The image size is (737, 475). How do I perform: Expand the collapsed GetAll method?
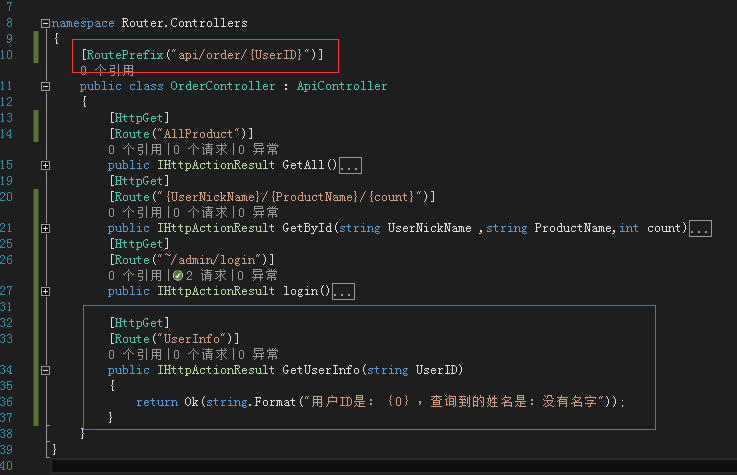(45, 165)
